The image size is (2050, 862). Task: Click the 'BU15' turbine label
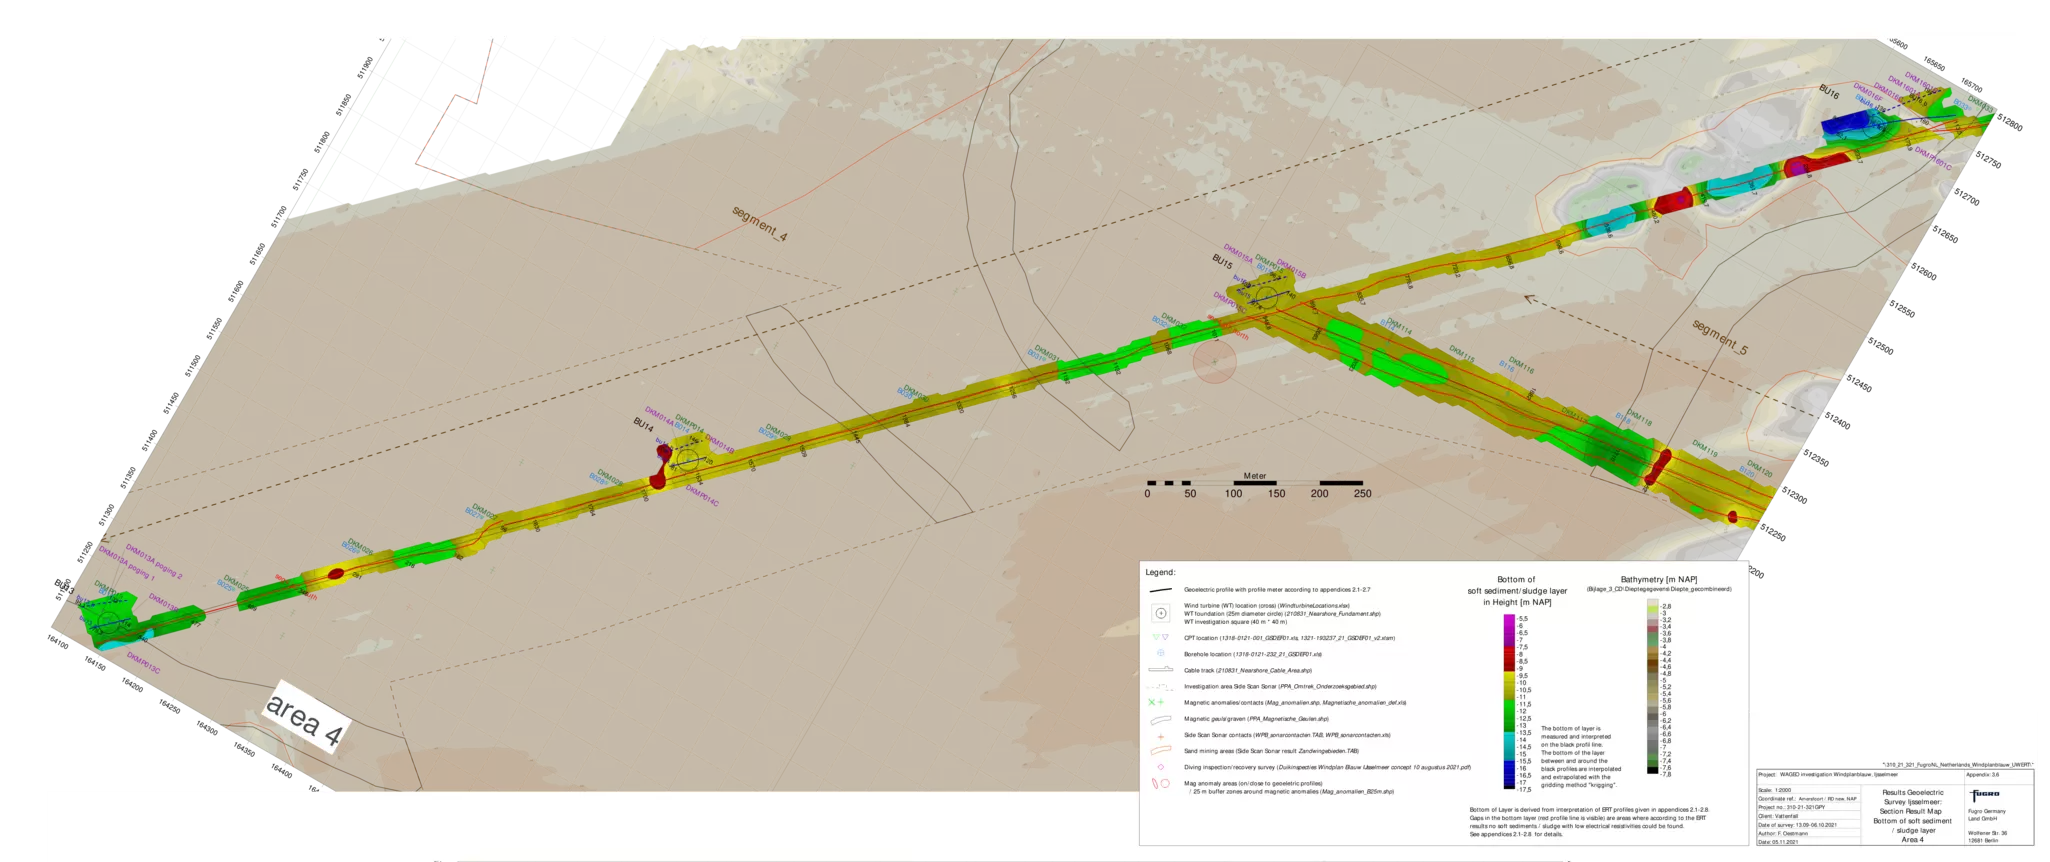coord(1222,261)
